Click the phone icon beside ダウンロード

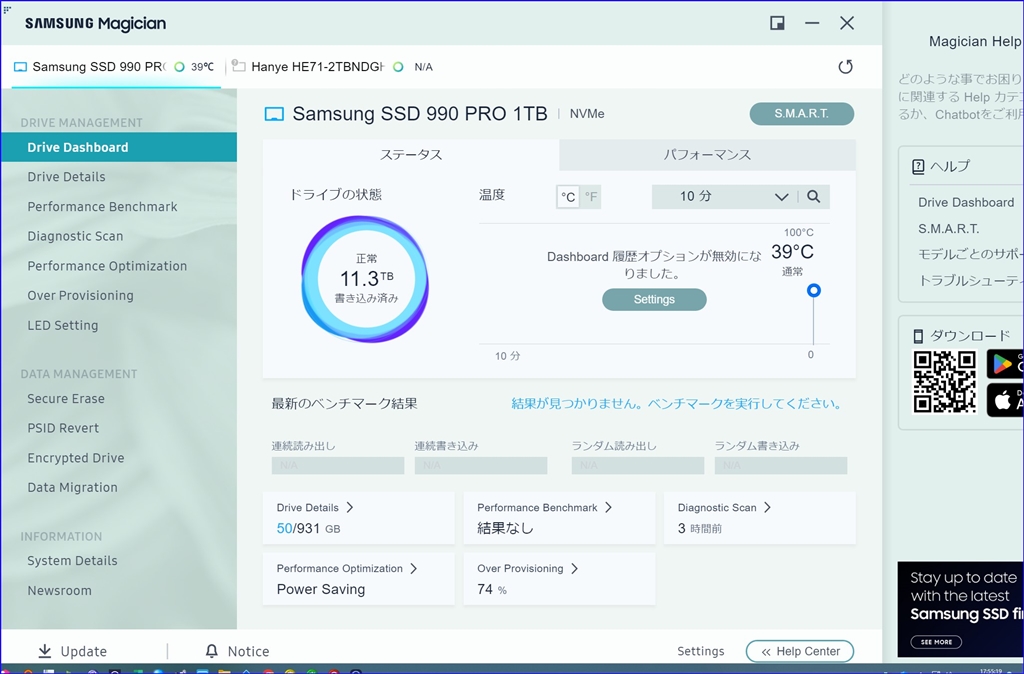coord(918,336)
